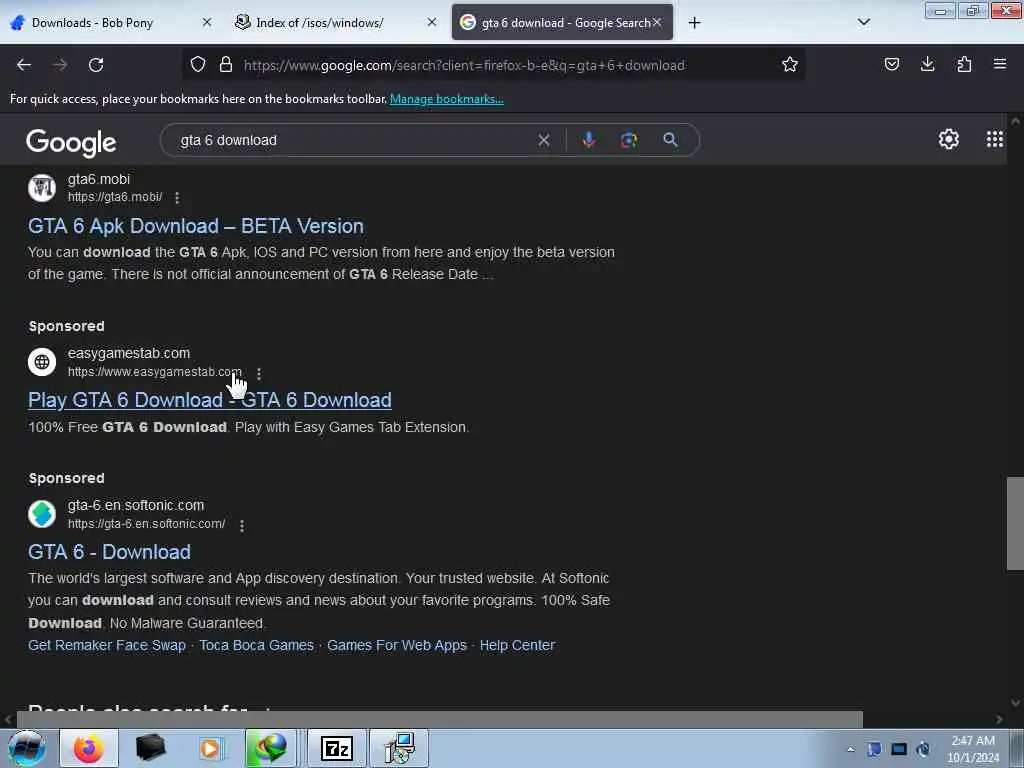Open the Firefox downloads panel icon
Image resolution: width=1024 pixels, height=768 pixels.
click(x=927, y=64)
